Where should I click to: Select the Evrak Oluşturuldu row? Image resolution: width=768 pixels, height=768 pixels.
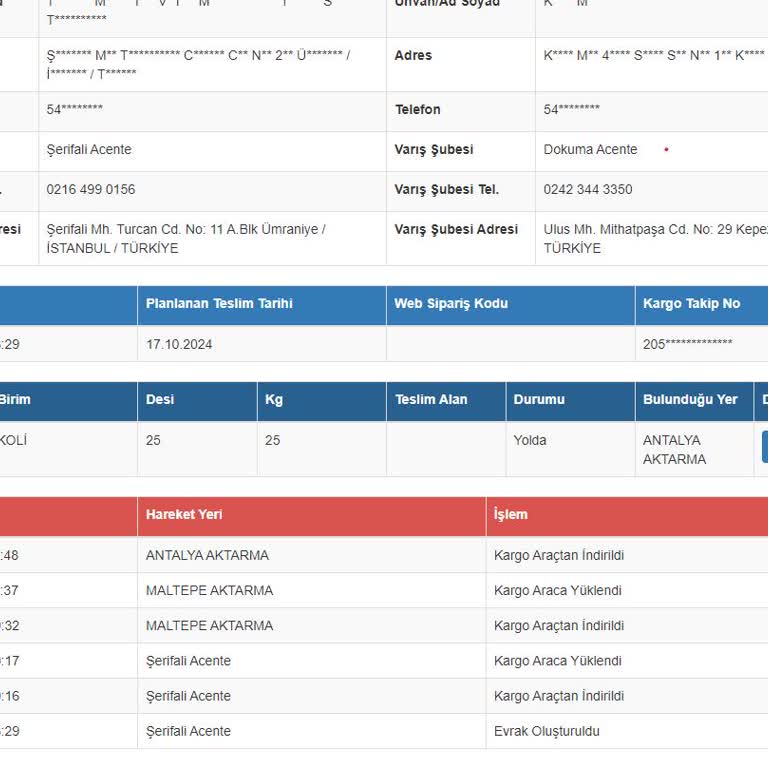[x=384, y=731]
